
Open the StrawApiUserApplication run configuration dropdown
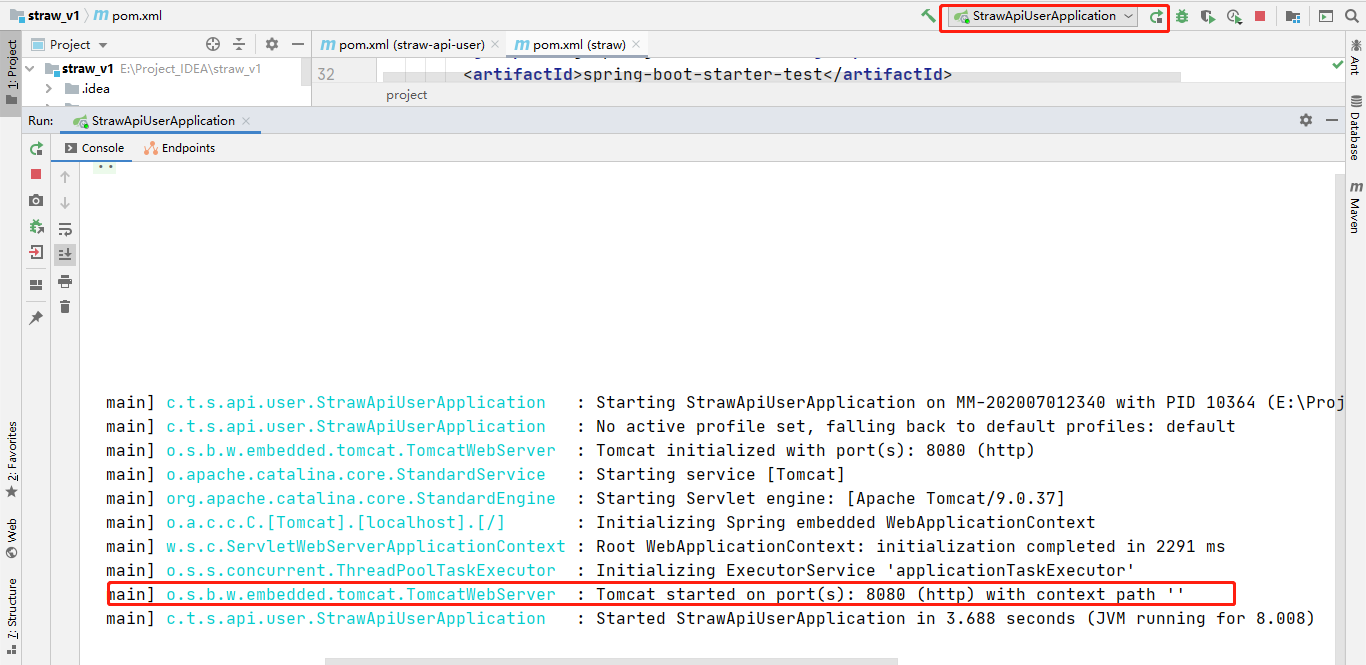click(x=1044, y=16)
